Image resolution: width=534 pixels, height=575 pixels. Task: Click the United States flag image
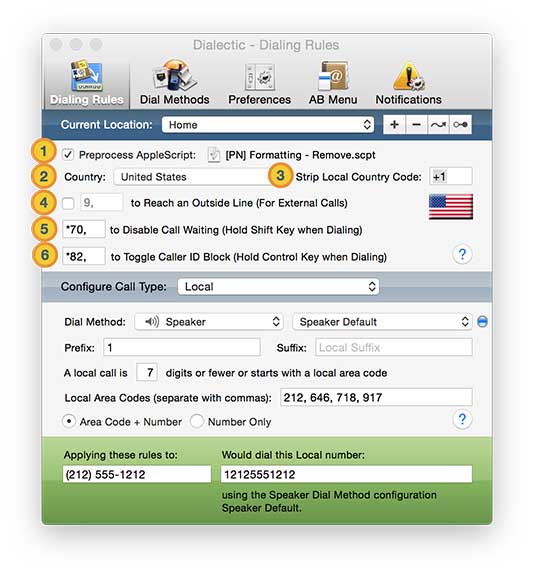(451, 206)
